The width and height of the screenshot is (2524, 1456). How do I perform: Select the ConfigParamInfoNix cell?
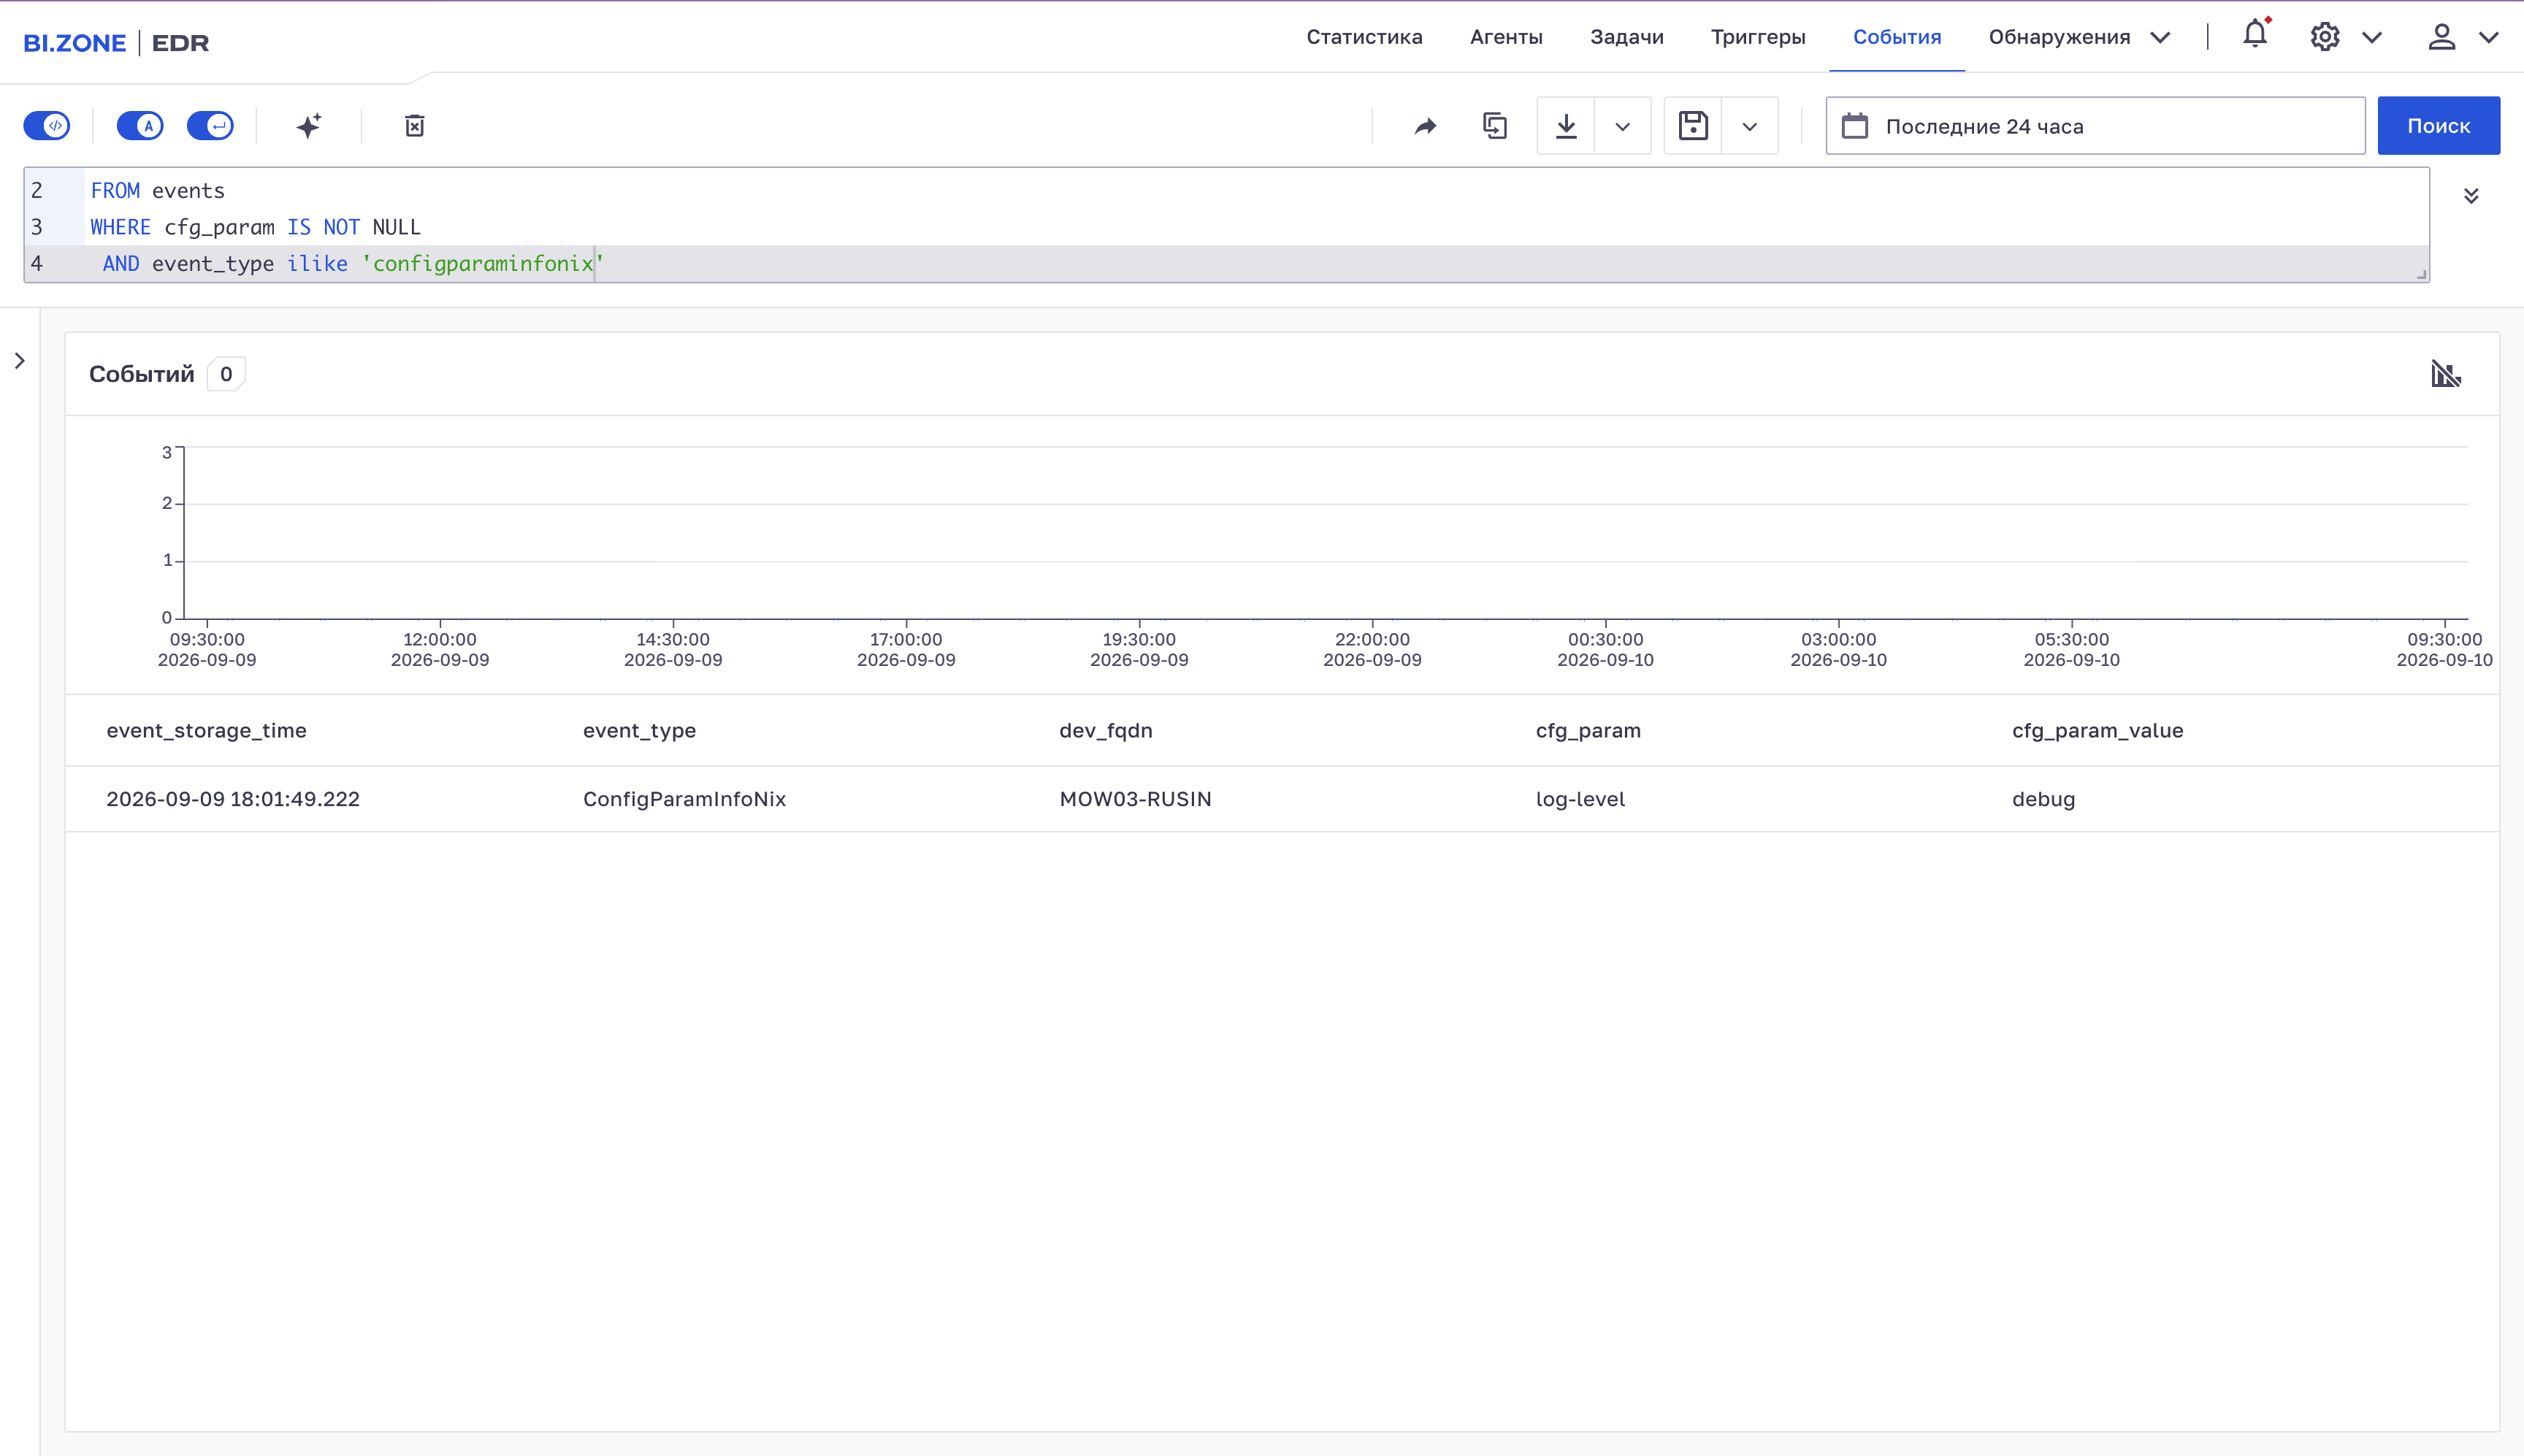tap(684, 799)
